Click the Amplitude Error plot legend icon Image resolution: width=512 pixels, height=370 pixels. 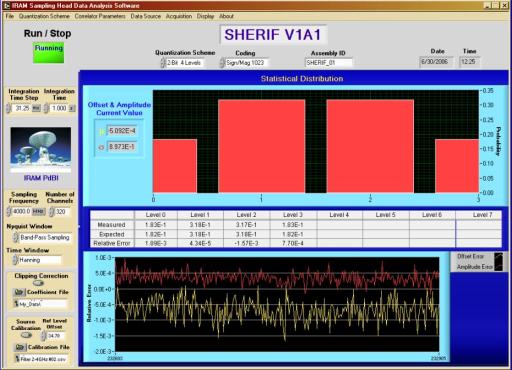coord(499,267)
